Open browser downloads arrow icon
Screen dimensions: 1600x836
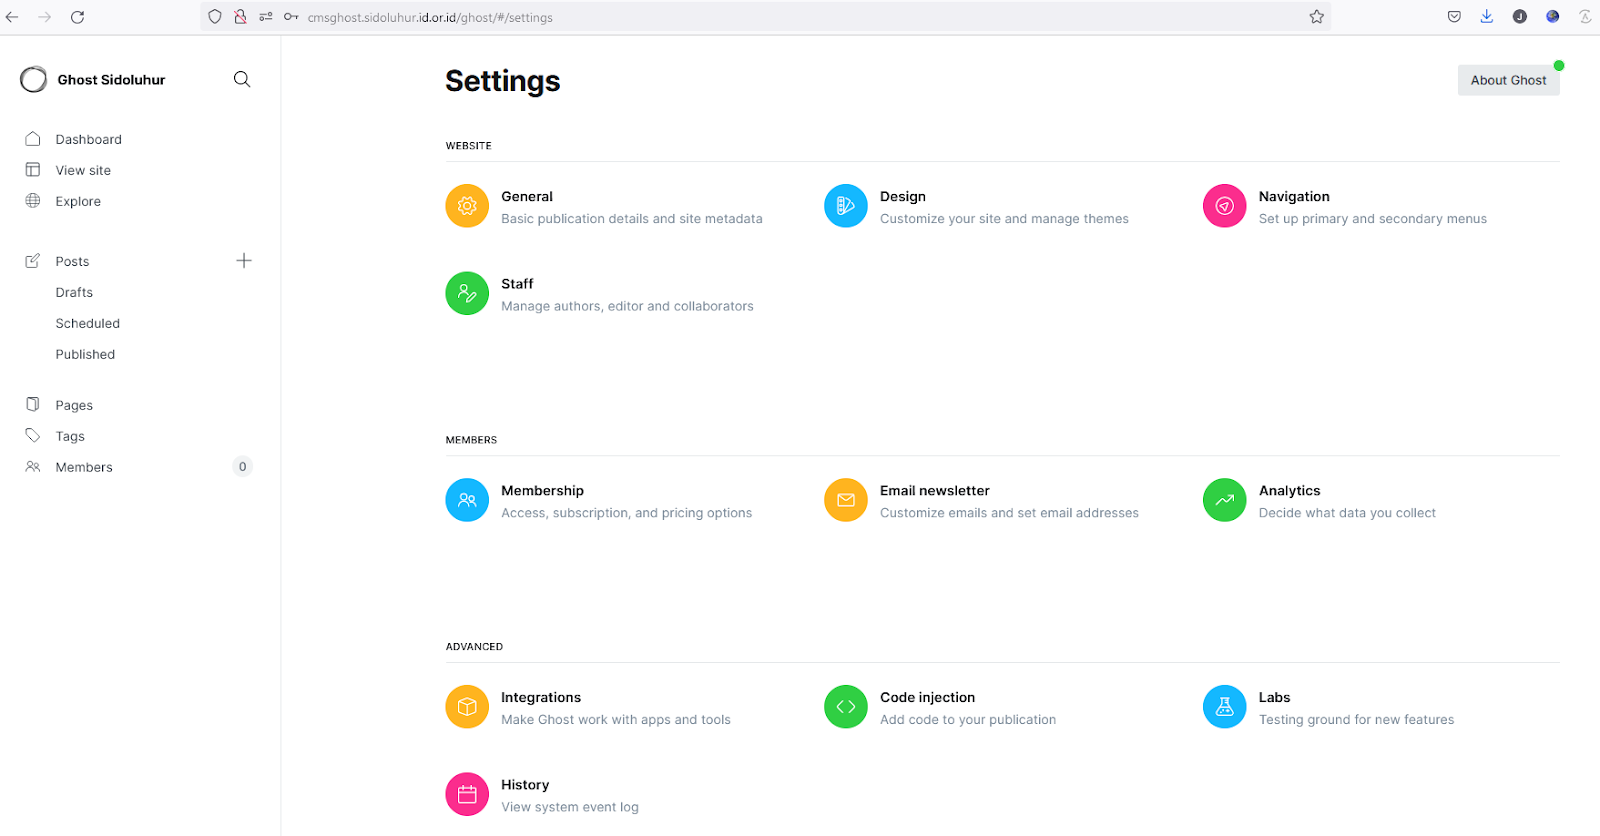coord(1487,17)
